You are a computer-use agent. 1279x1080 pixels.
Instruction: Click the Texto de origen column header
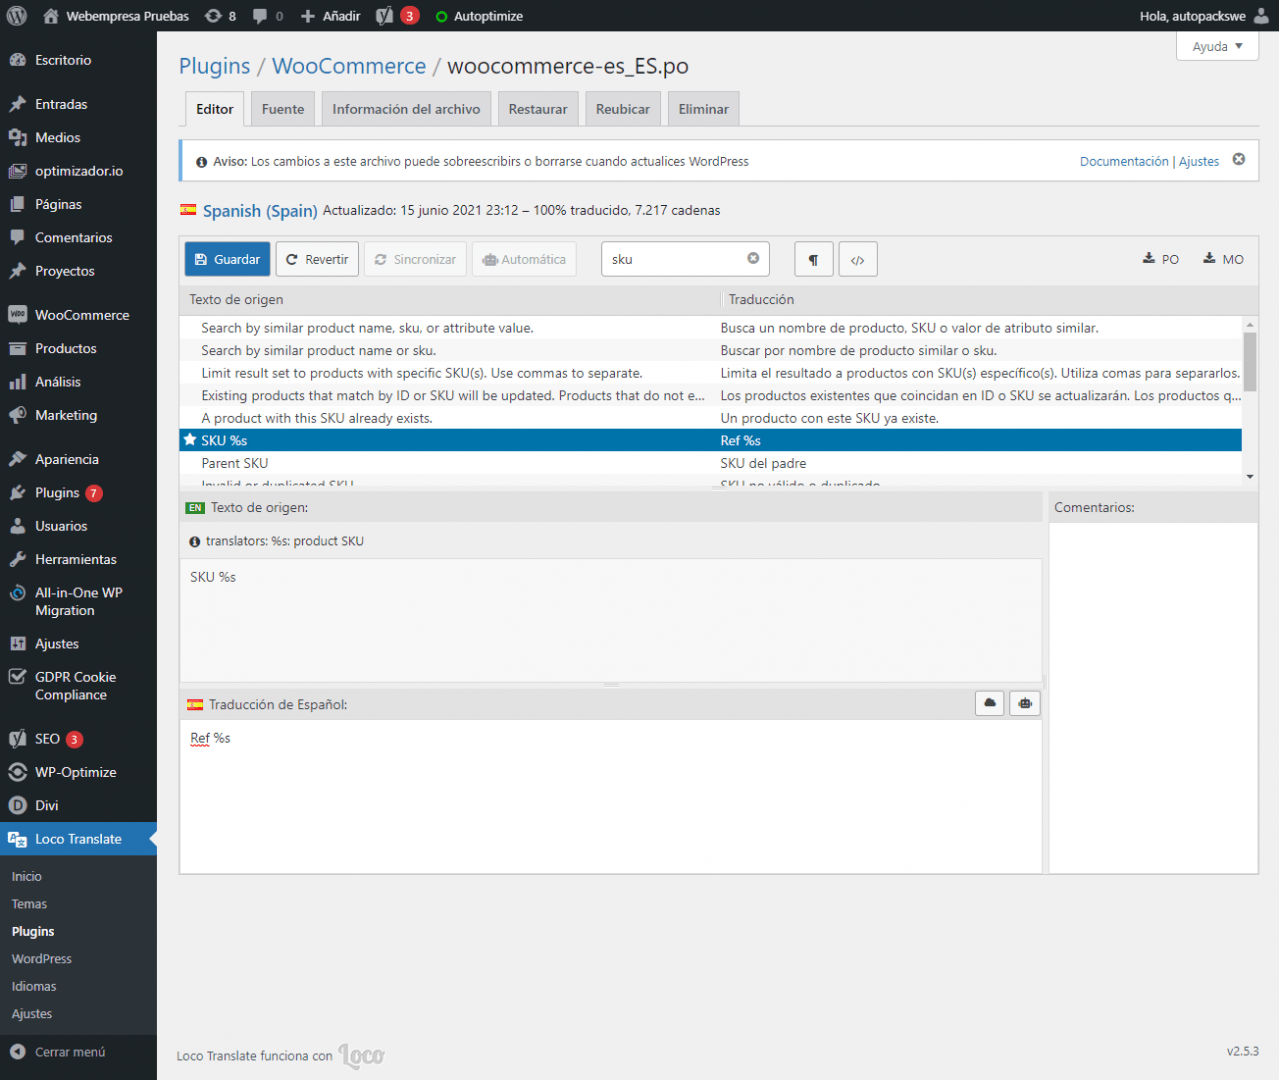pyautogui.click(x=236, y=299)
